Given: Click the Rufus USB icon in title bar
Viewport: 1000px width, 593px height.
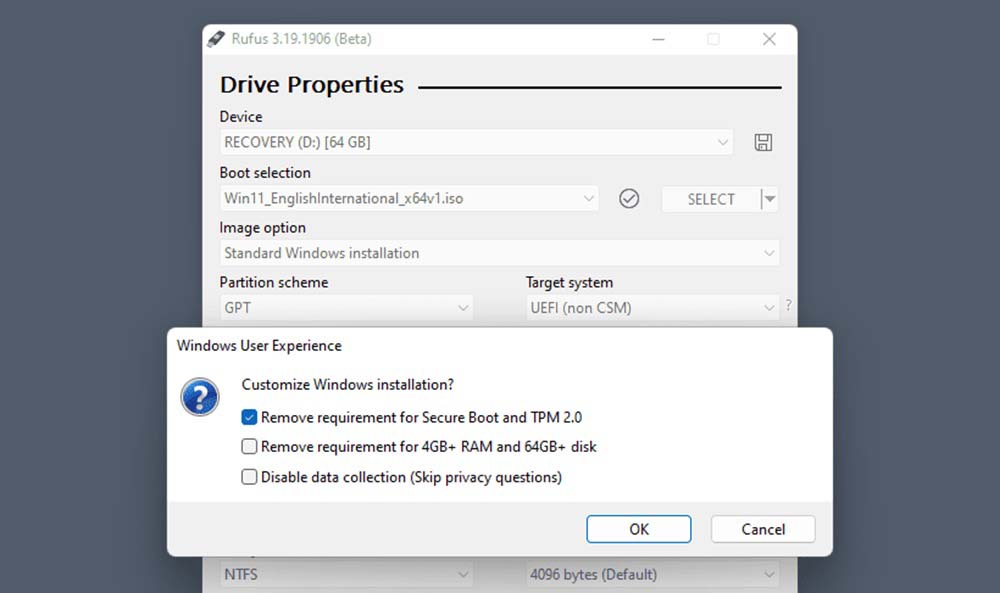Looking at the screenshot, I should [216, 40].
